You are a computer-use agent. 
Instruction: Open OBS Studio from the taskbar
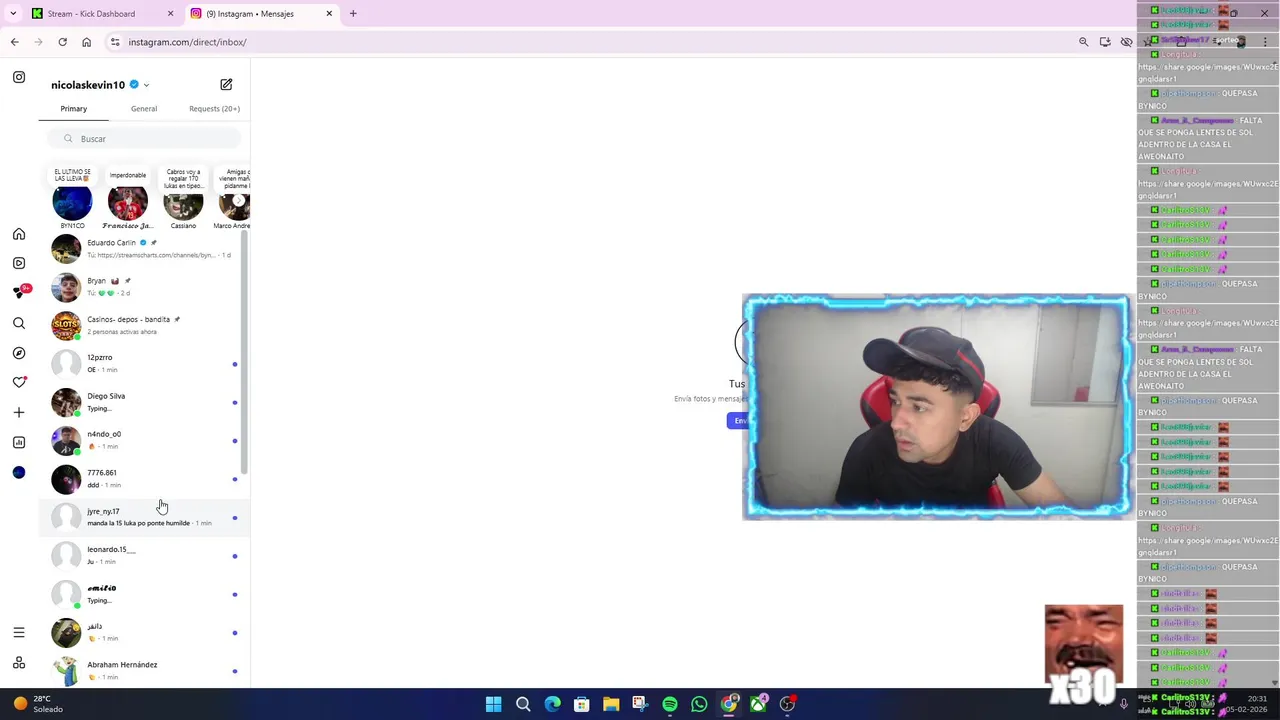pyautogui.click(x=788, y=704)
